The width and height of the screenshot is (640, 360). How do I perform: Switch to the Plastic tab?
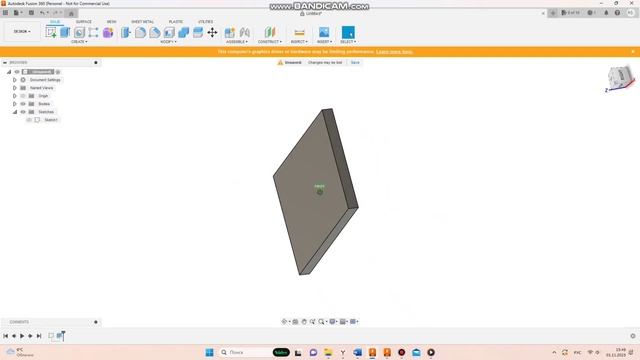click(176, 22)
